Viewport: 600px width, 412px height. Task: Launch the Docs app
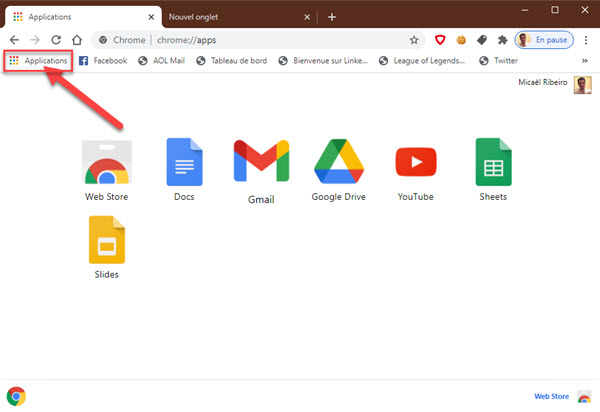click(x=184, y=169)
